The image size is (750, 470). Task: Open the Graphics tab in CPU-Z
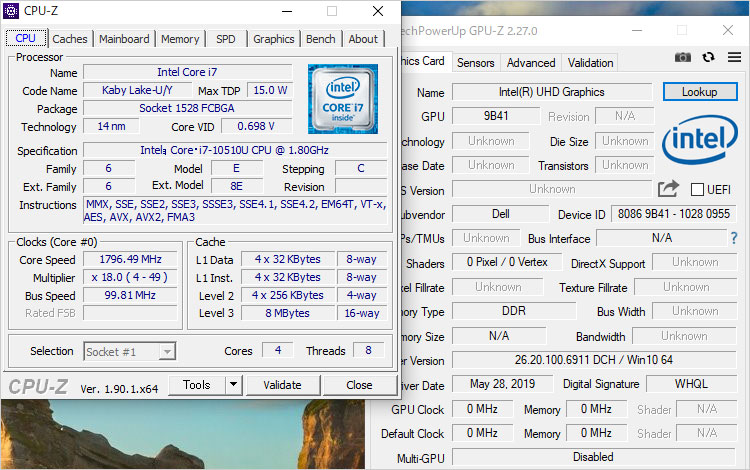274,39
